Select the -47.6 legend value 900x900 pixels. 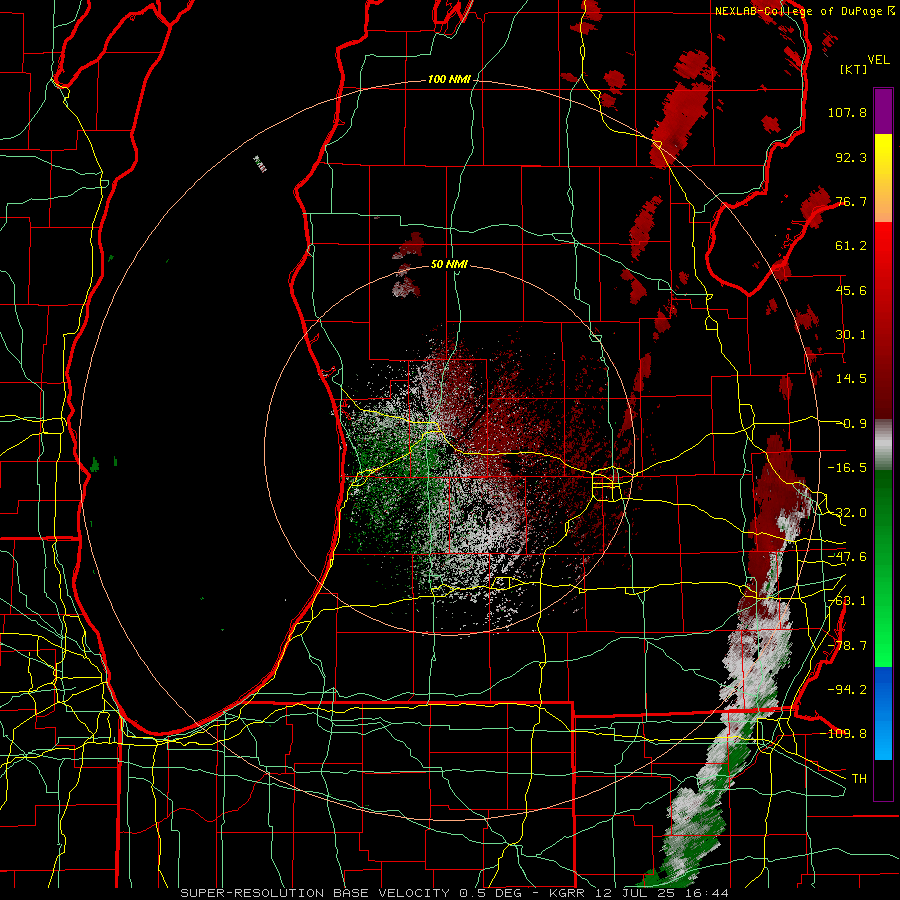847,557
